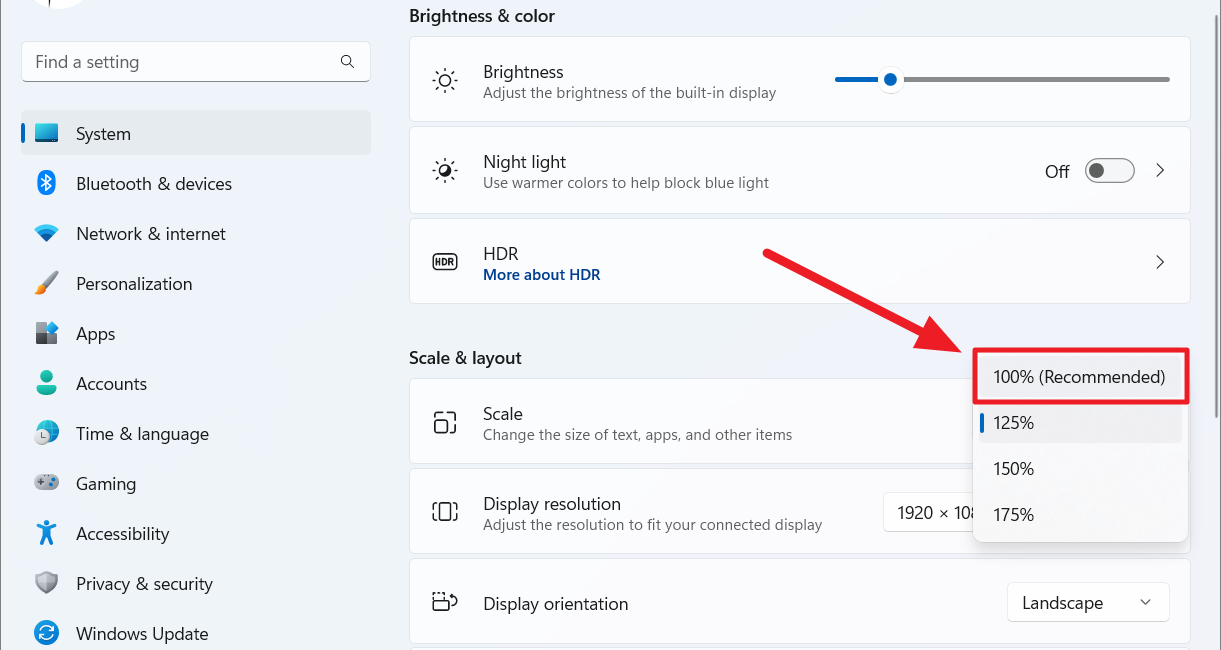
Task: Click the Windows Update sync icon
Action: 47,633
